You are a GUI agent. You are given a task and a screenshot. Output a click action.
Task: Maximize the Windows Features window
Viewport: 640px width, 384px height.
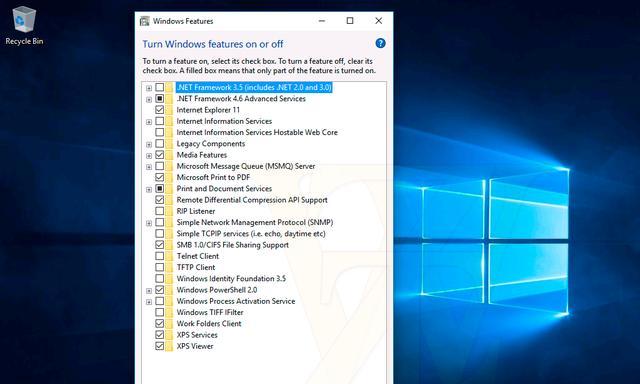click(350, 21)
